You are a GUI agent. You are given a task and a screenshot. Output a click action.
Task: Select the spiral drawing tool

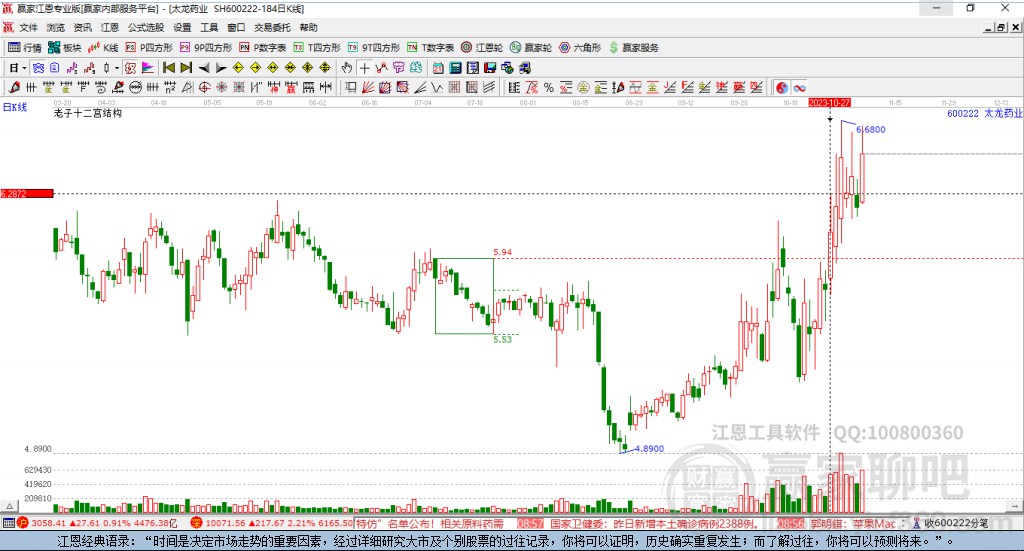[x=101, y=87]
